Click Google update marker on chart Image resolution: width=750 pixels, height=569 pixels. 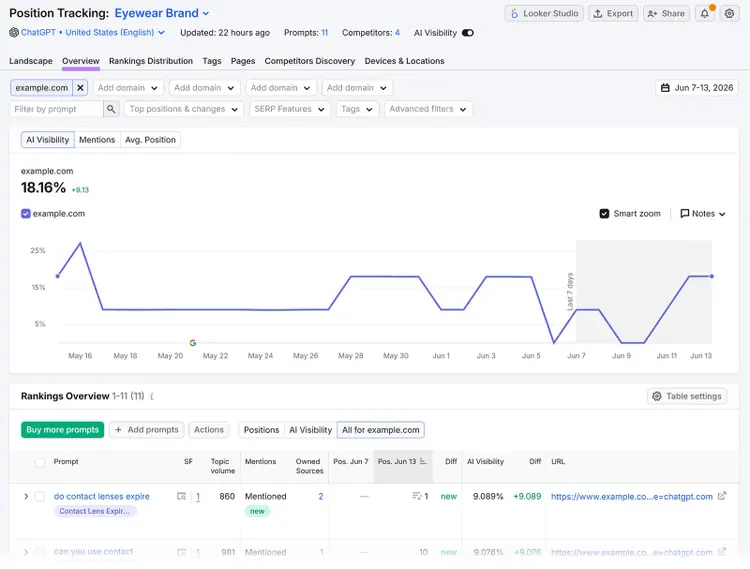193,343
